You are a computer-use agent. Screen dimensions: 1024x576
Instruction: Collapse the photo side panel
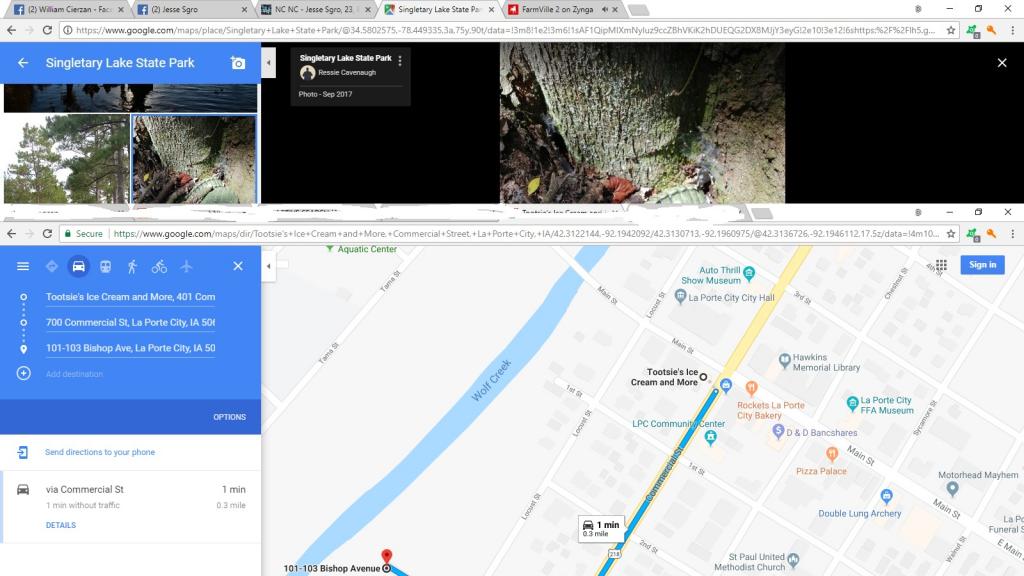tap(268, 63)
